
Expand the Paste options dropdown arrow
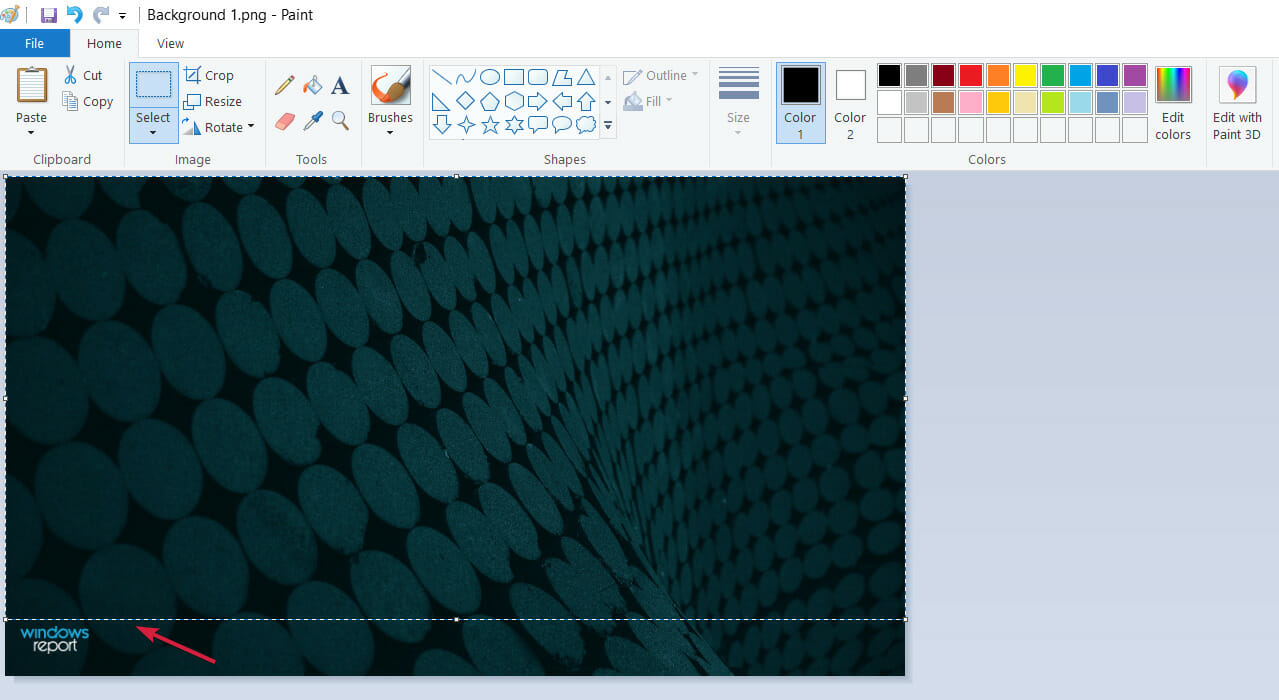point(32,133)
